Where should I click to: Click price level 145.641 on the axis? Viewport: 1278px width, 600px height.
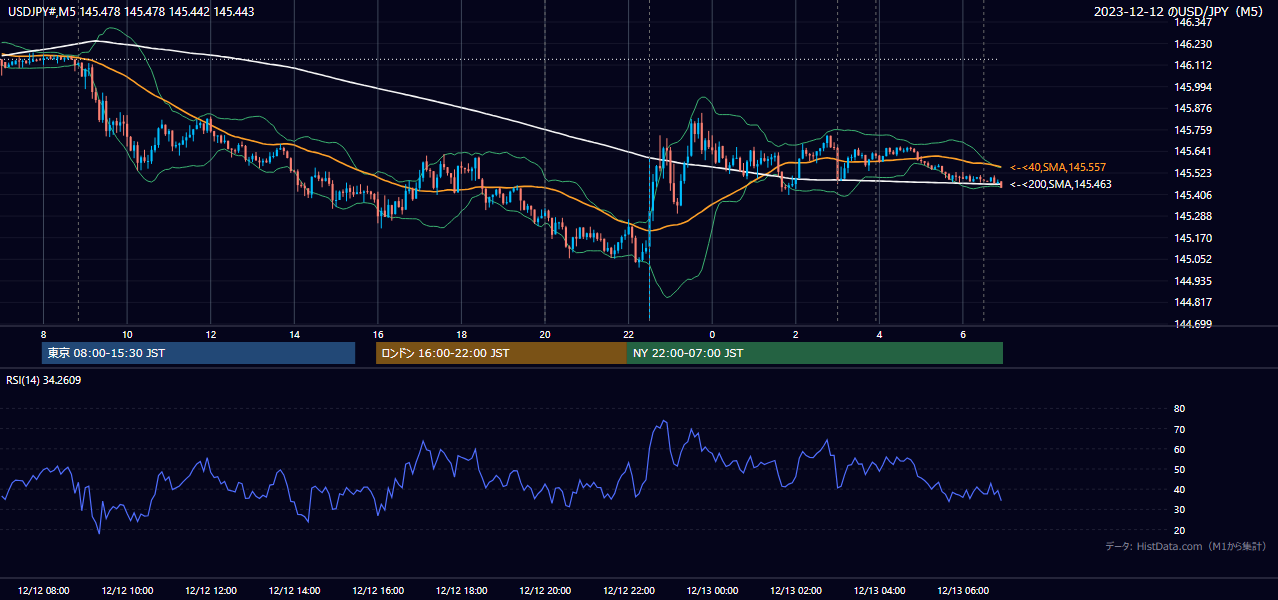coord(1194,151)
